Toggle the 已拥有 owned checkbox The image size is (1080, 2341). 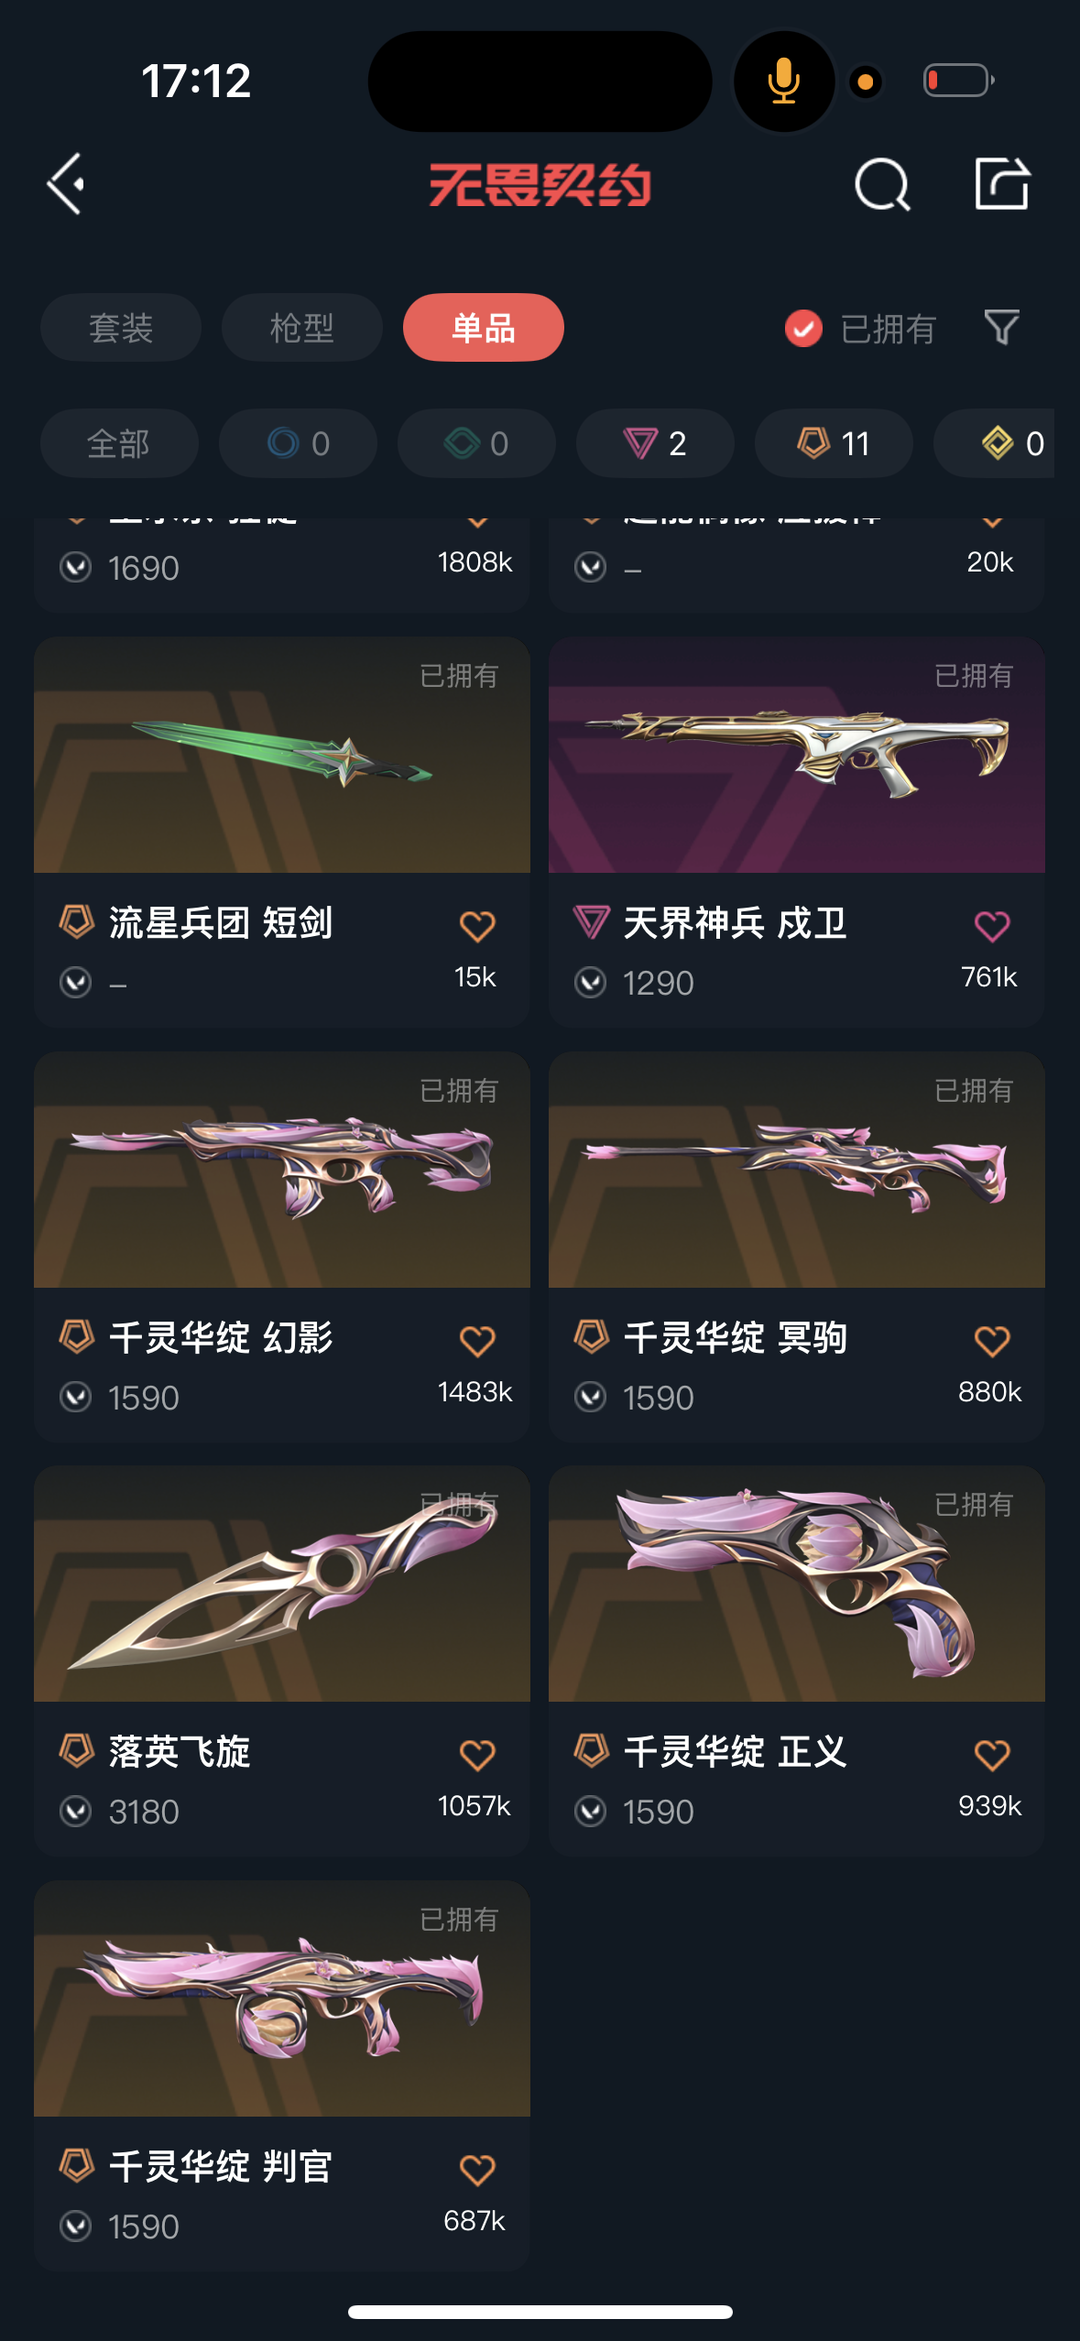803,328
